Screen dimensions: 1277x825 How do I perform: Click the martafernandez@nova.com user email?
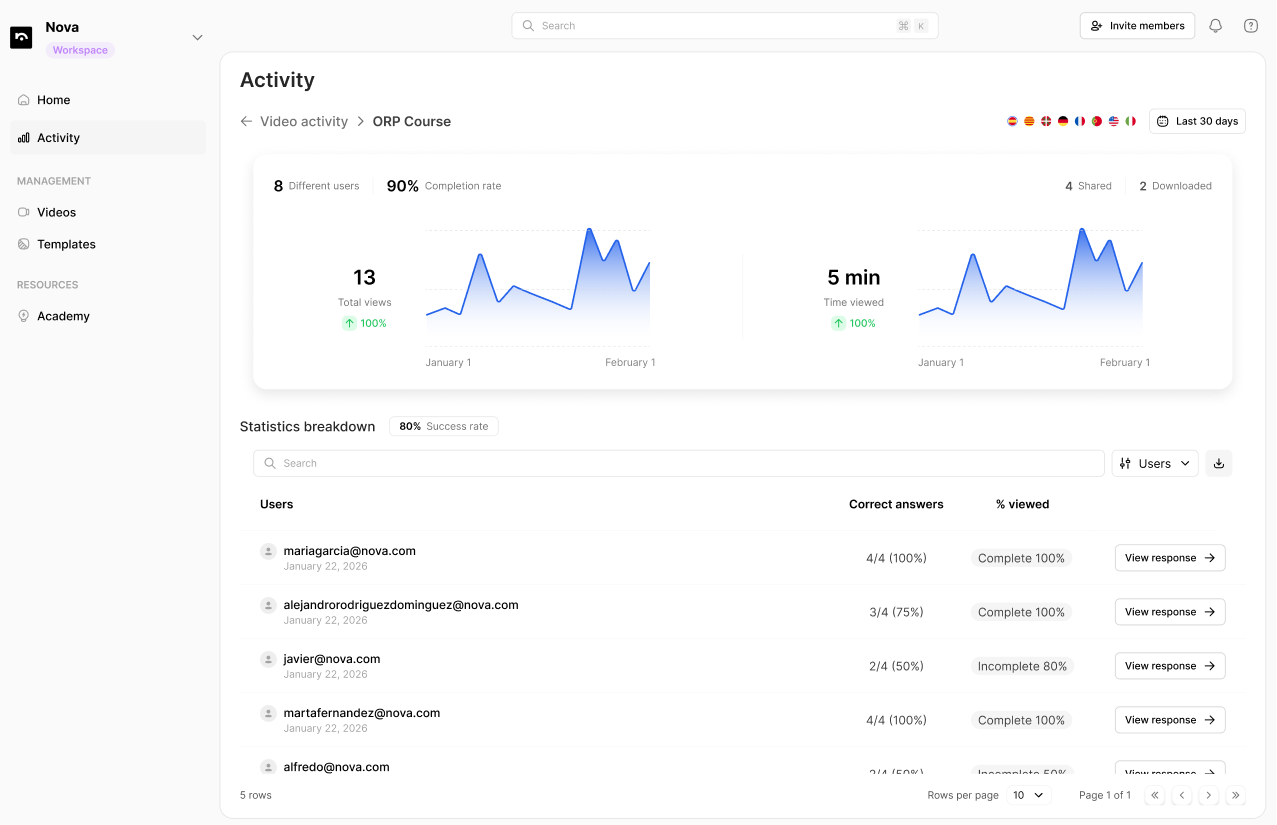pos(362,713)
